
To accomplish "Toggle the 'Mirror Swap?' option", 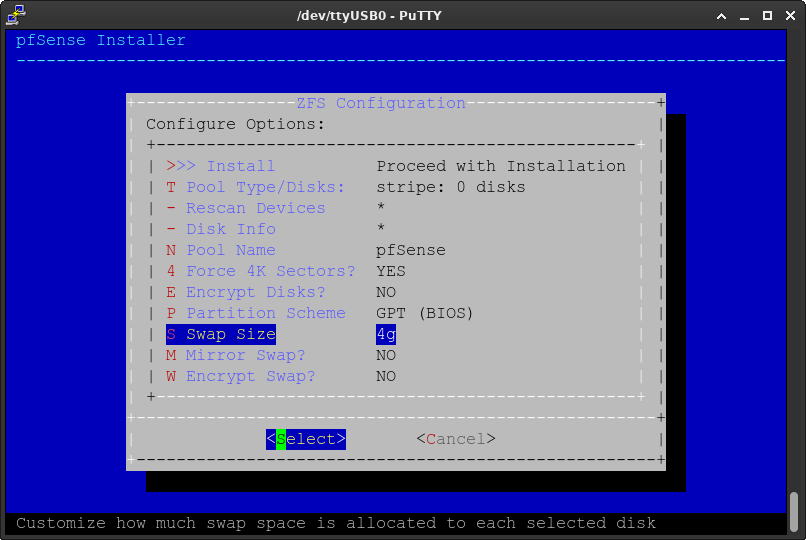I will 235,356.
